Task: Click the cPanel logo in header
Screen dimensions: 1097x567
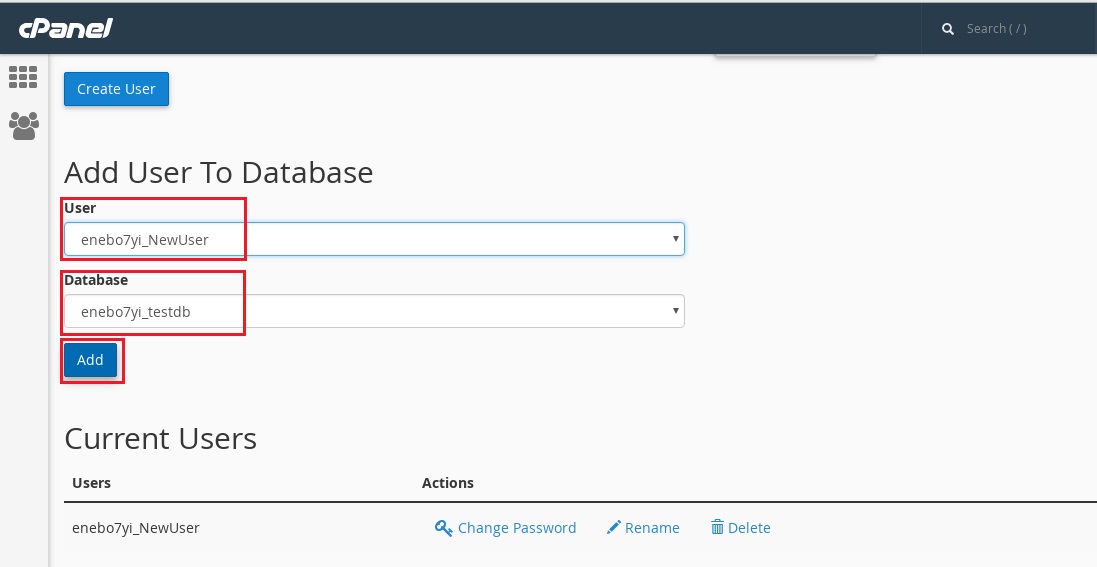Action: (x=66, y=28)
